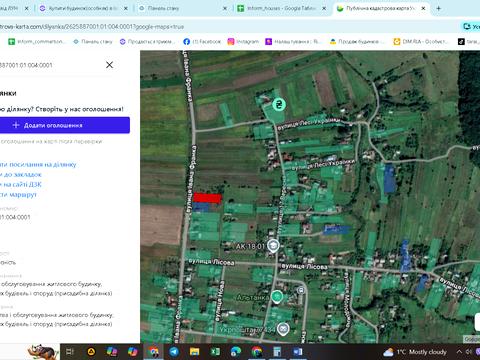The image size is (480, 360).
Task: Click the volume icon in system tray
Action: click(469, 352)
